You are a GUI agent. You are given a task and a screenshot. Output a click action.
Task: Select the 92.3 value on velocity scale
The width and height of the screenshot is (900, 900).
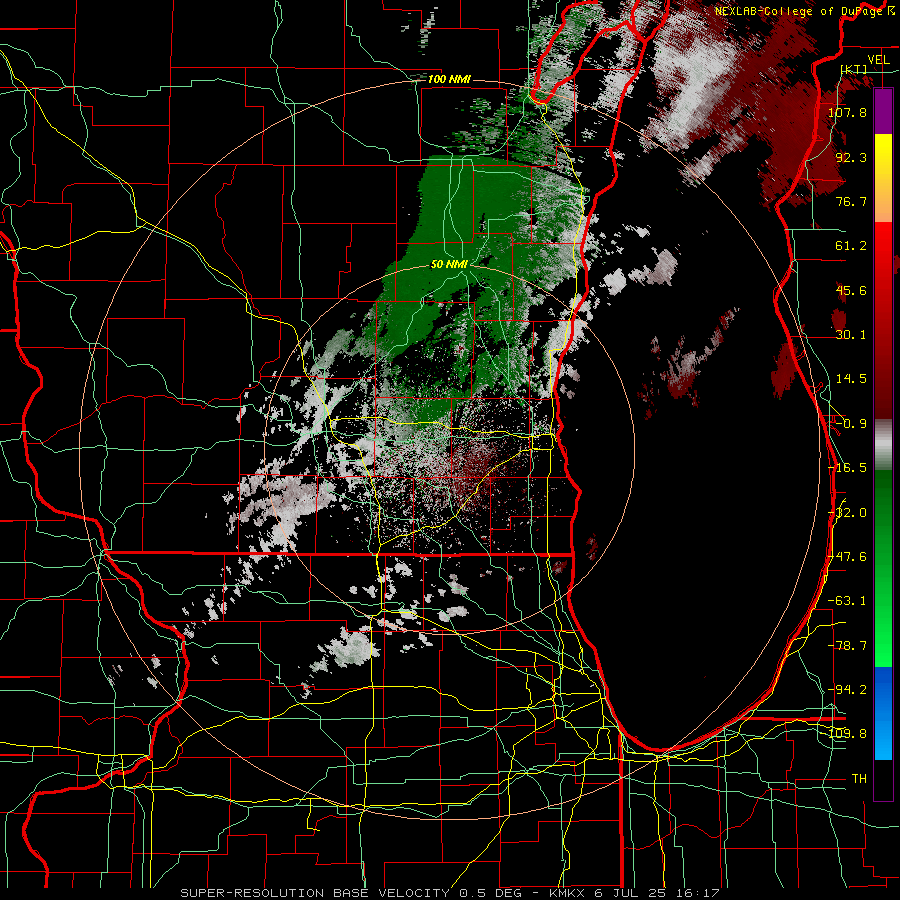pyautogui.click(x=851, y=157)
